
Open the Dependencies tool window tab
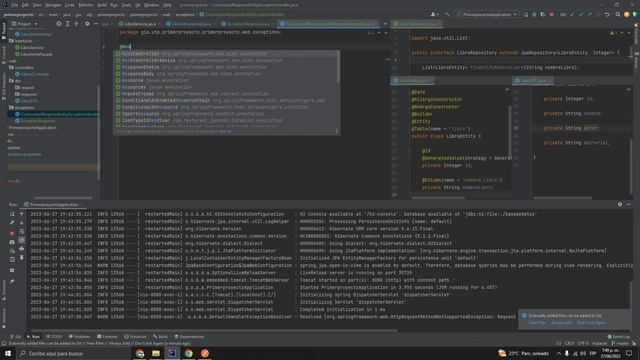click(x=189, y=337)
